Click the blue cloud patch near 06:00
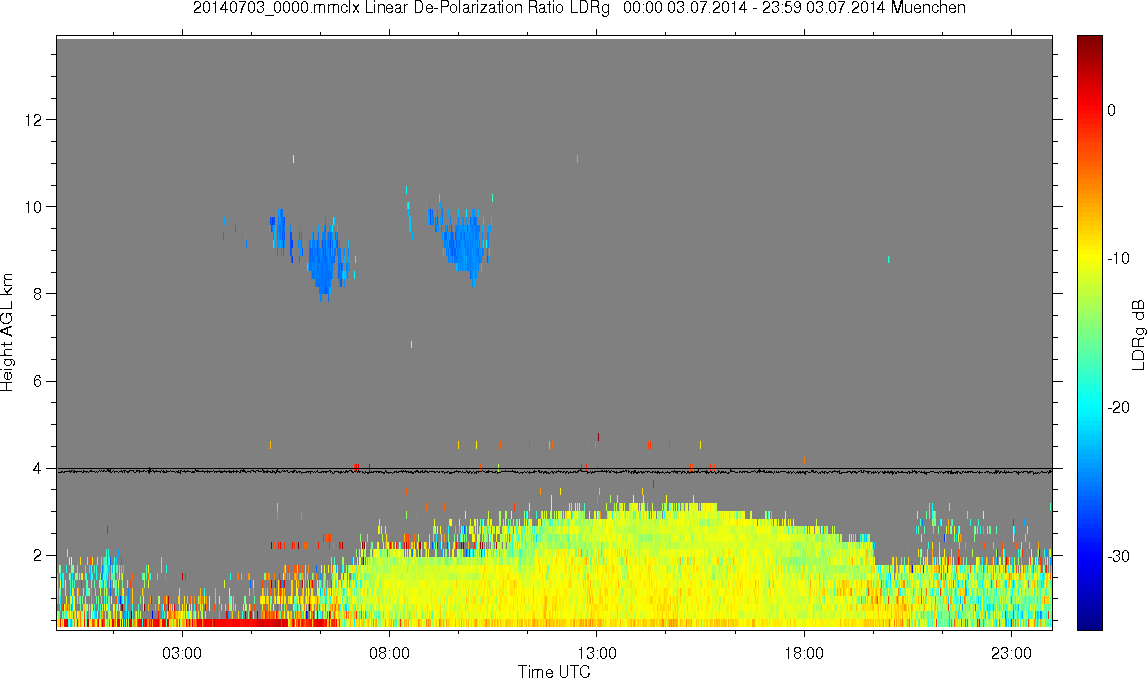Image resolution: width=1147 pixels, height=678 pixels. (323, 260)
